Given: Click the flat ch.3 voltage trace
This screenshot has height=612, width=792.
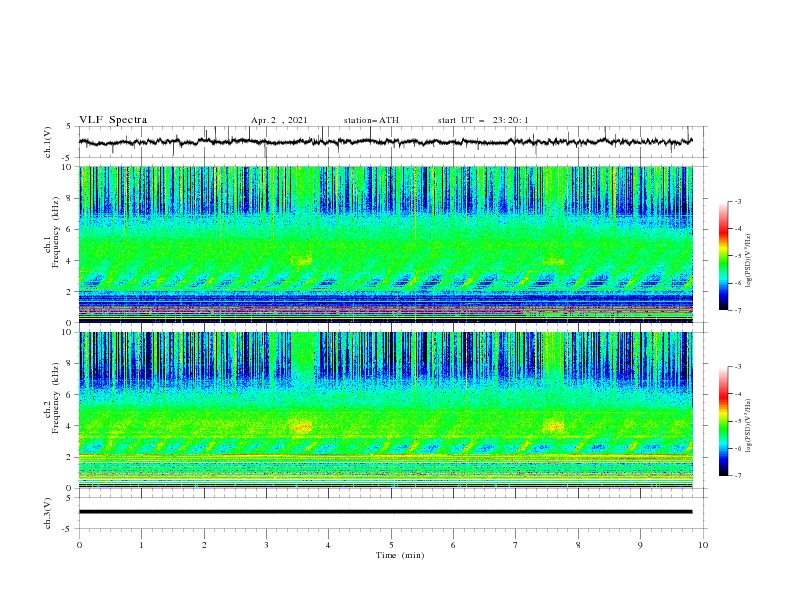Looking at the screenshot, I should tap(385, 512).
